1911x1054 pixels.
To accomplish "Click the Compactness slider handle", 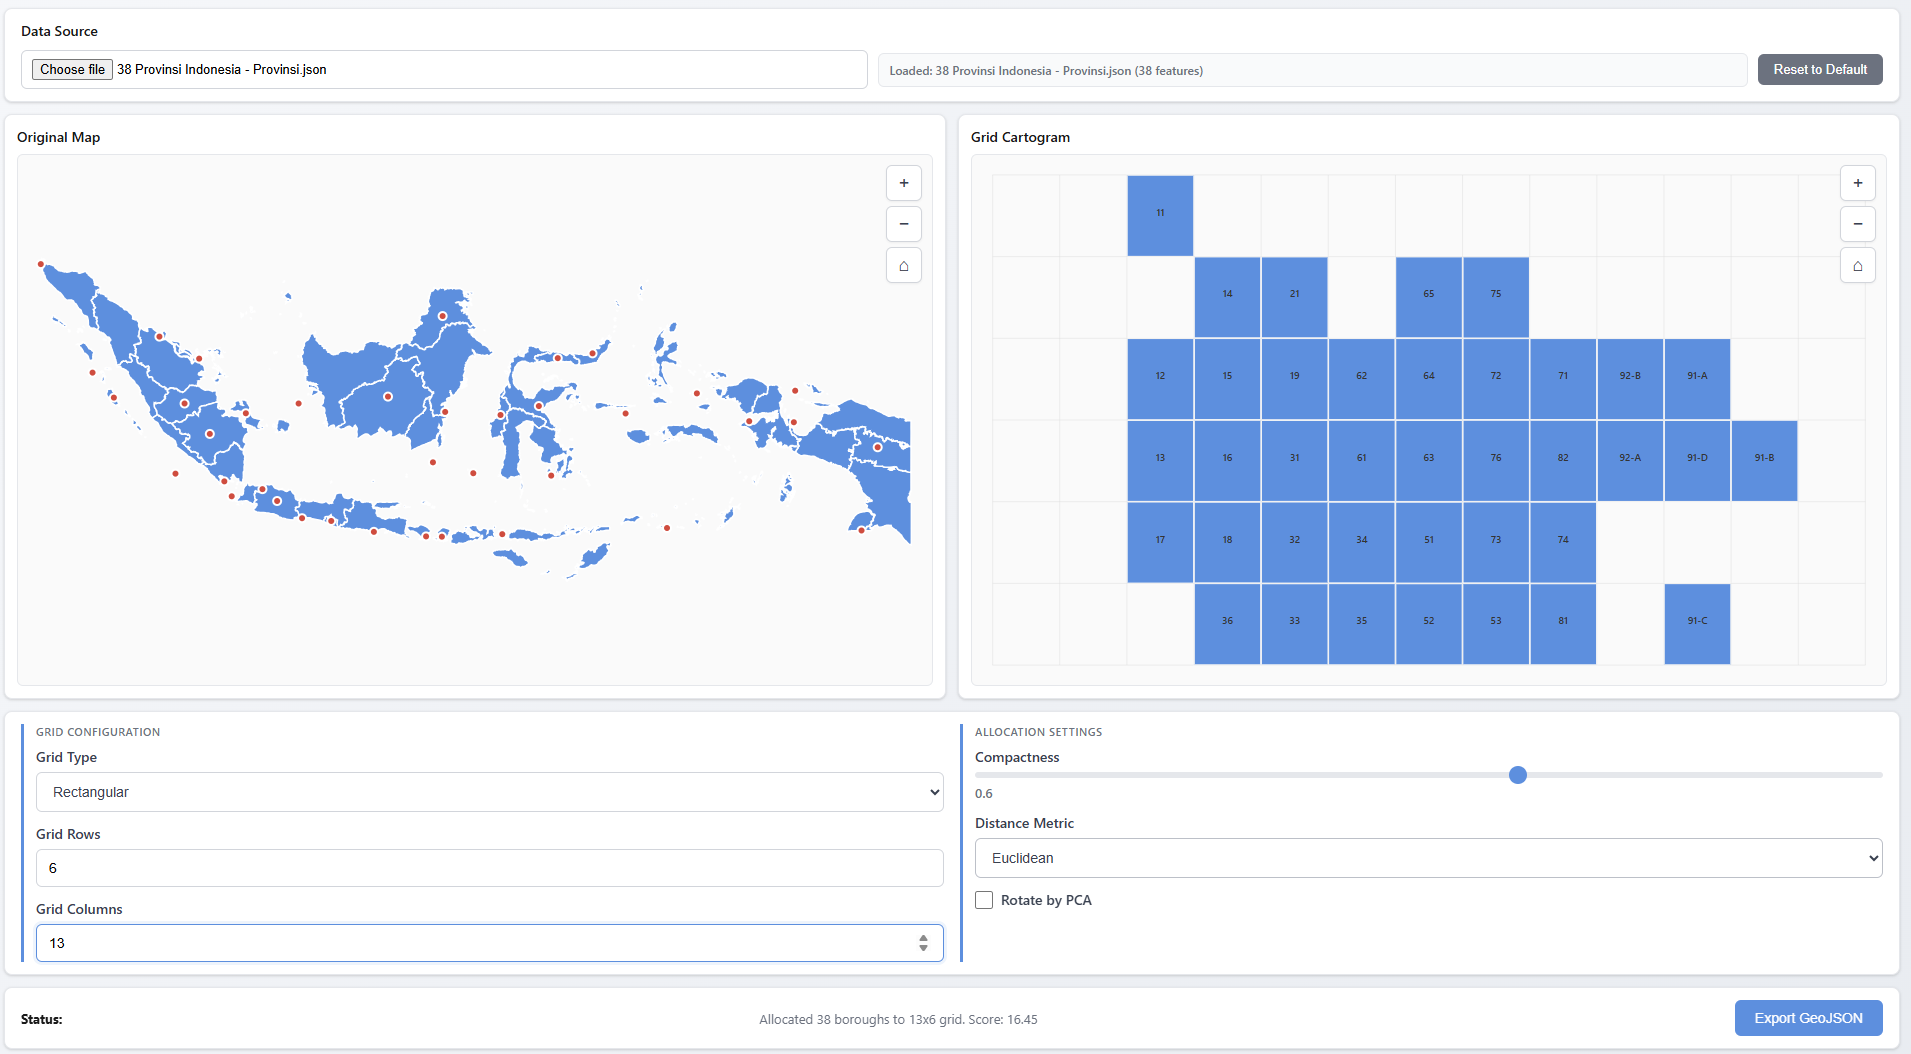I will (x=1517, y=775).
